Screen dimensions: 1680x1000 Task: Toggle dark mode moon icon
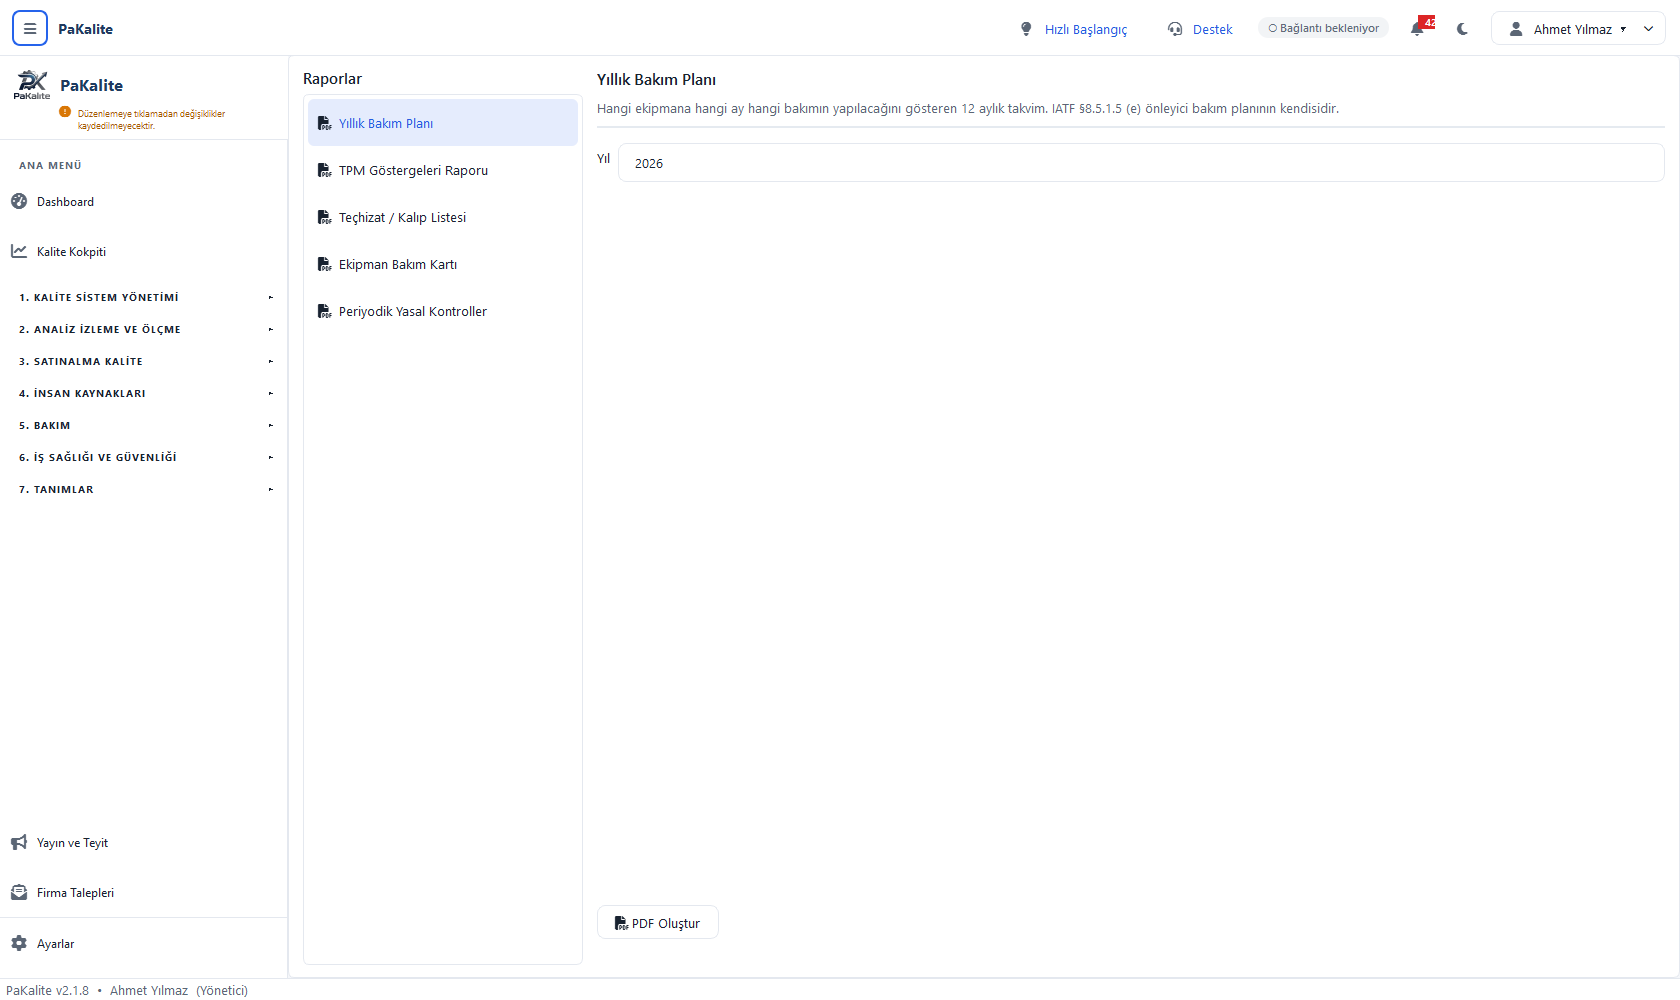tap(1463, 29)
